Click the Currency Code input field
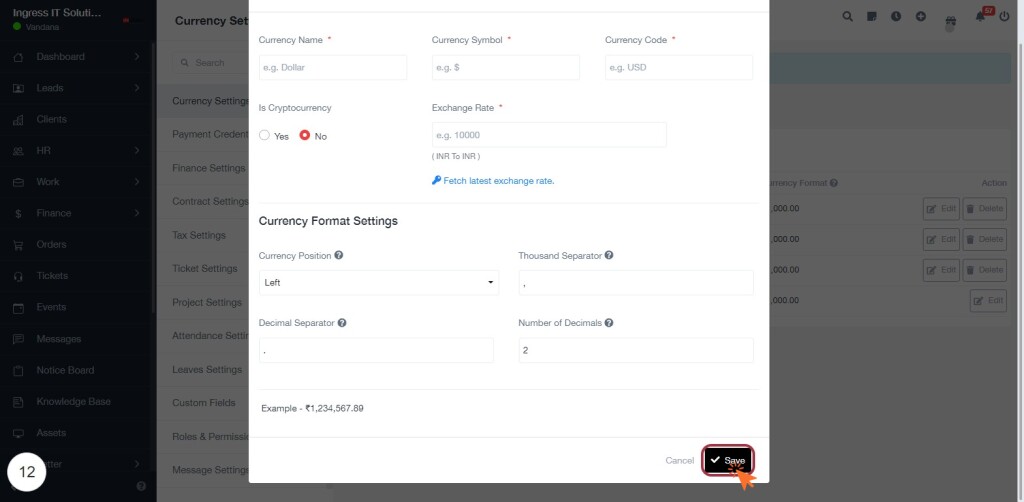Screen dimensions: 1024x502 point(679,67)
